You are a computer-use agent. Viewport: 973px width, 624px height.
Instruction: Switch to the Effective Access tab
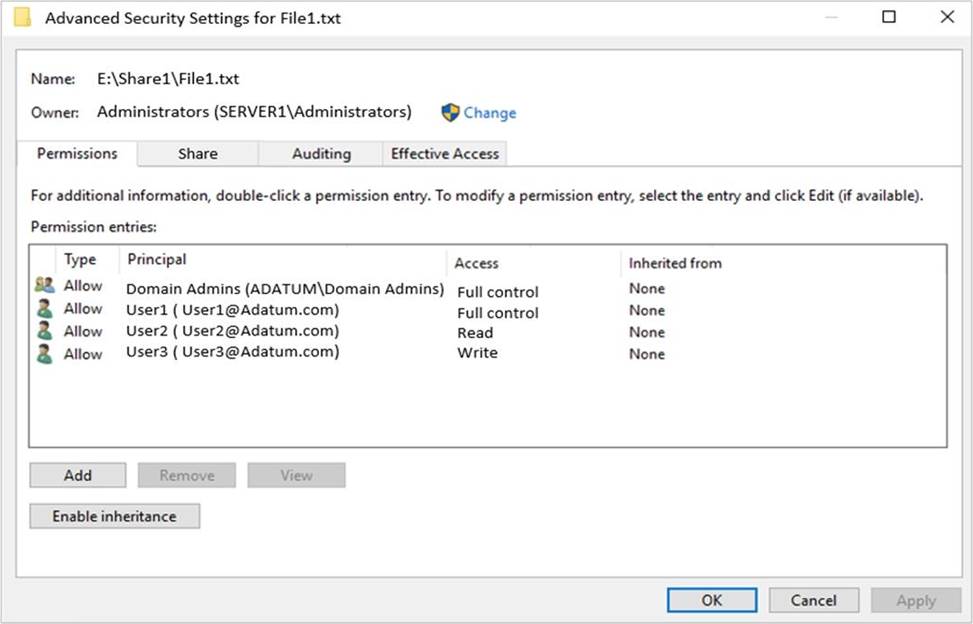[445, 154]
